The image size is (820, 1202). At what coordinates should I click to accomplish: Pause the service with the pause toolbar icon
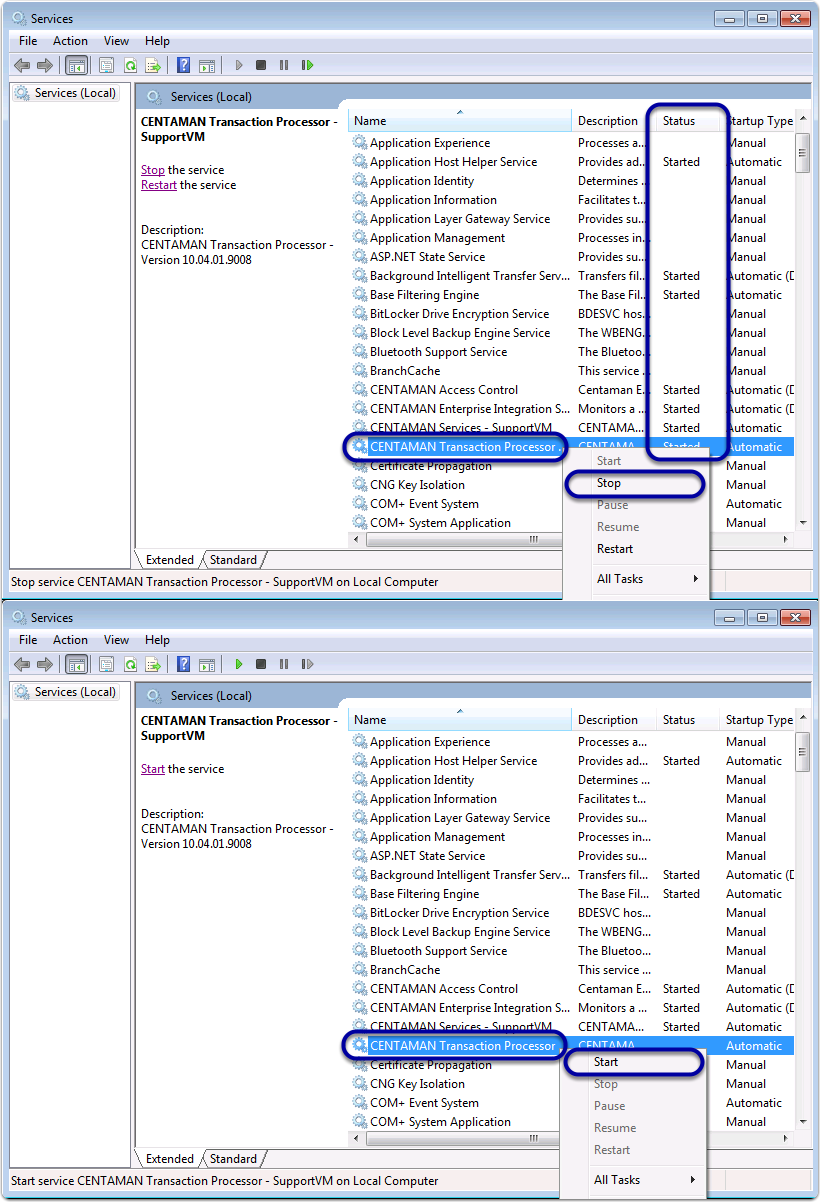coord(284,65)
